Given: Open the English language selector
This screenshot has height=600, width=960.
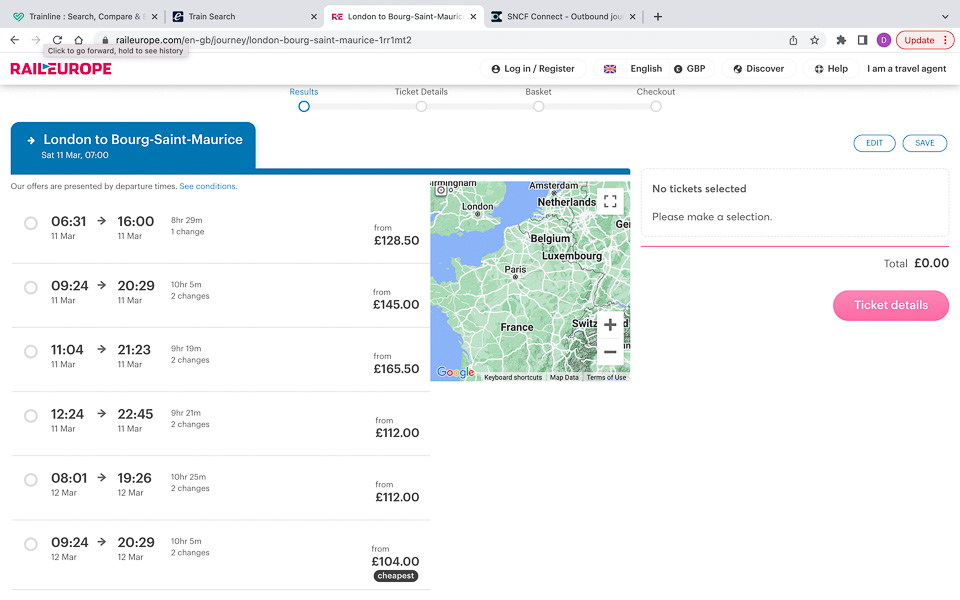Looking at the screenshot, I should tap(633, 69).
